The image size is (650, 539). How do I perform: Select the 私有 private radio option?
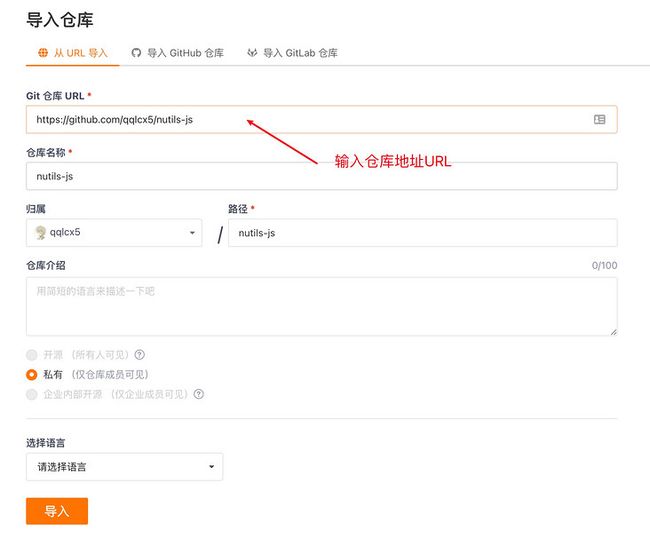coord(32,375)
